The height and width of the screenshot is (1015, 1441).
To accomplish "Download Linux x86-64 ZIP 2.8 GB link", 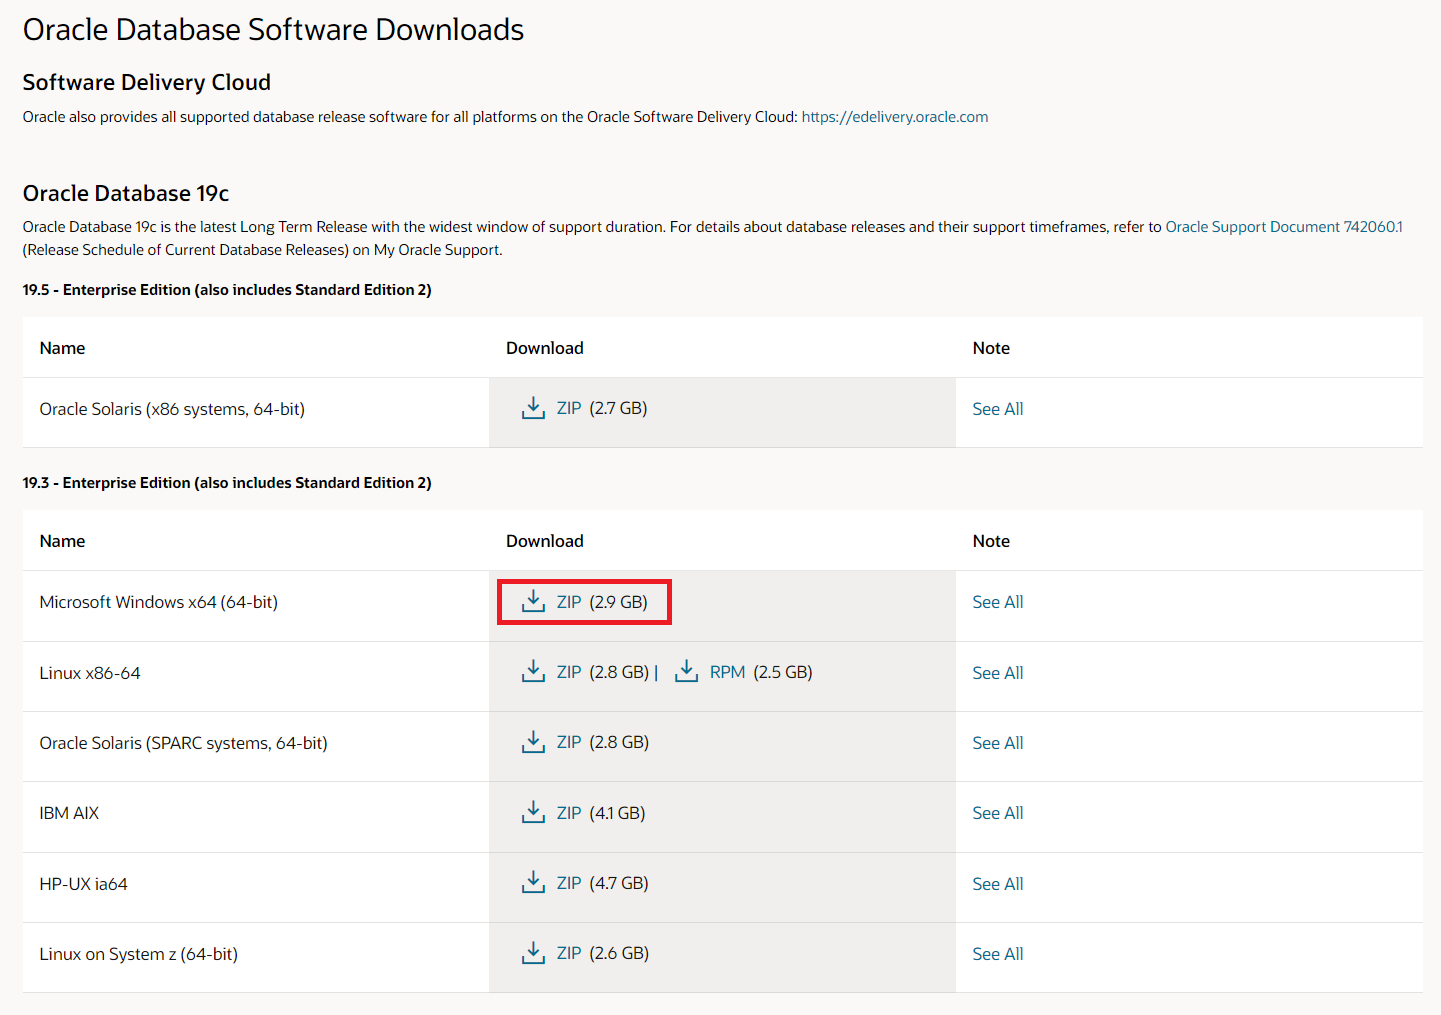I will tap(569, 672).
